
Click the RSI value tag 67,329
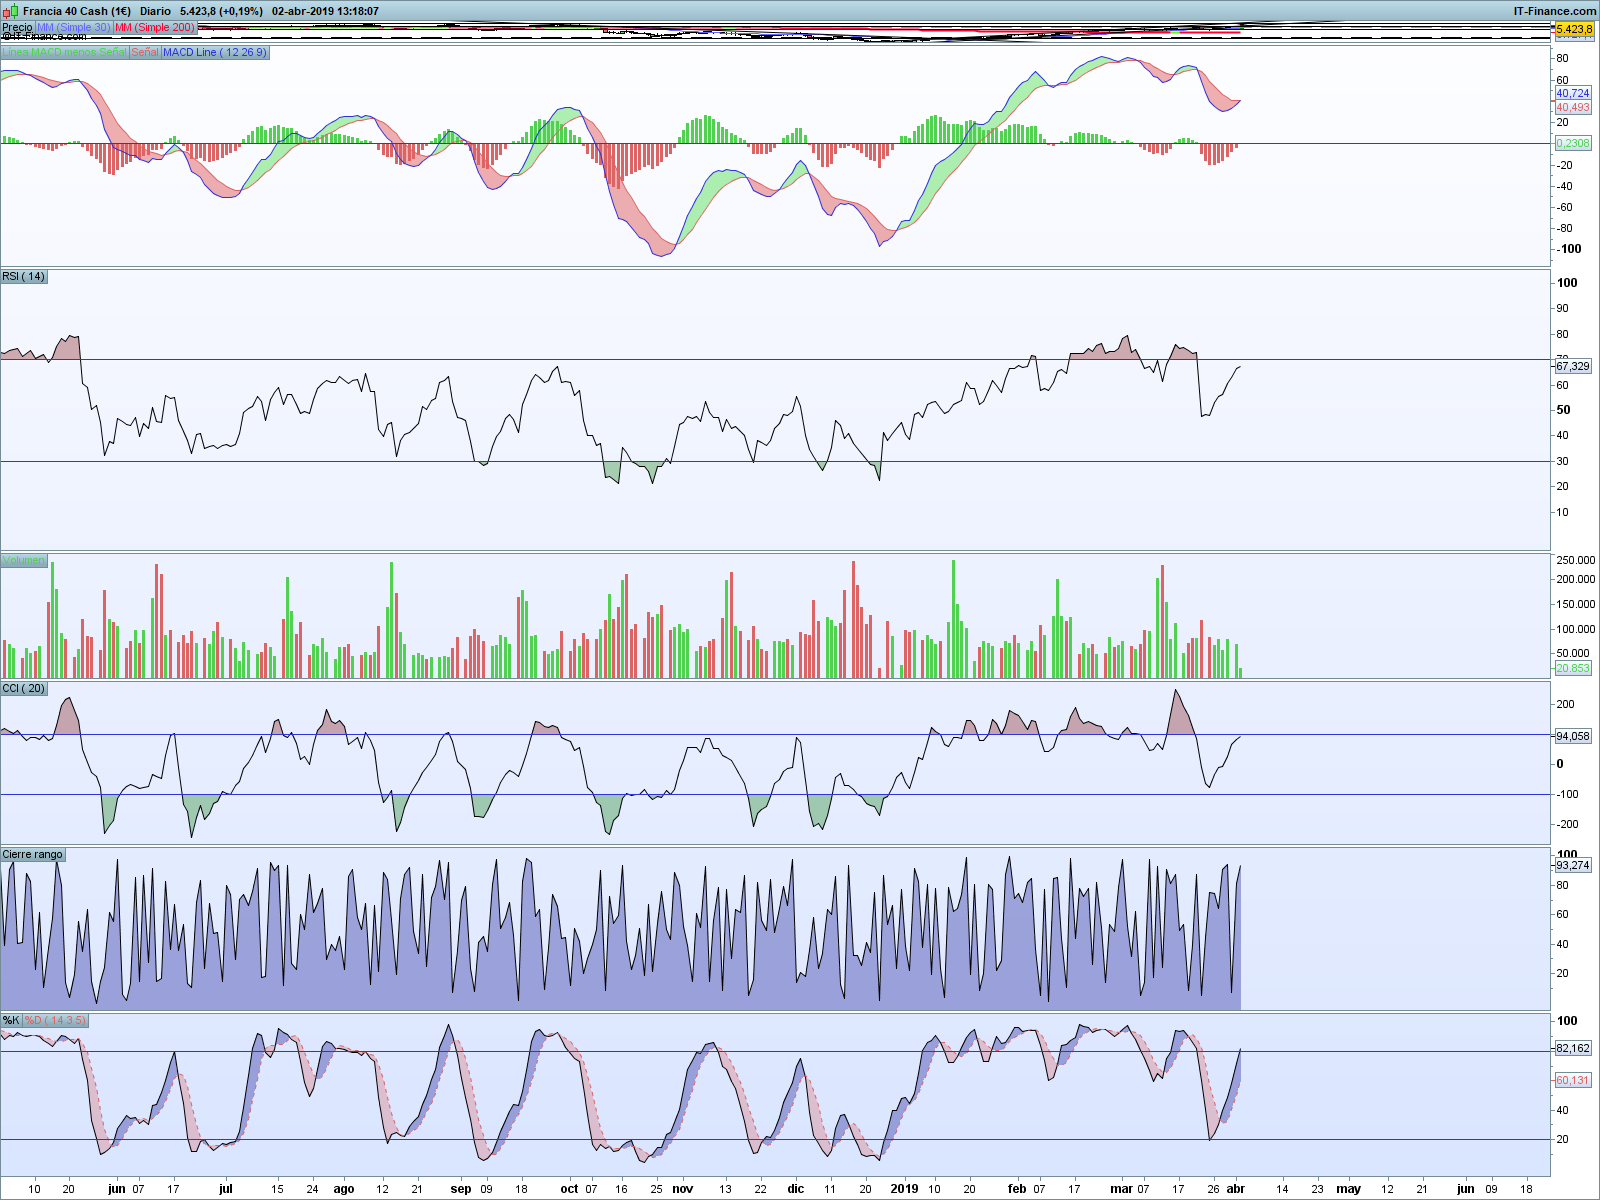(x=1573, y=366)
